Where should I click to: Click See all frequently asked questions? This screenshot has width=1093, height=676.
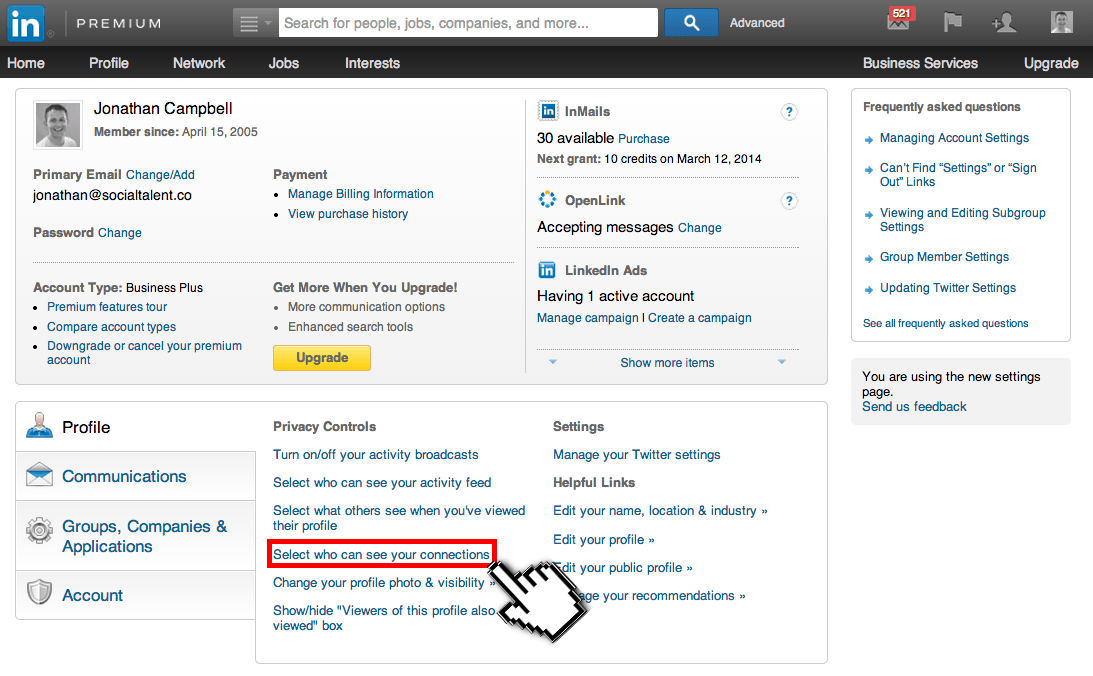(x=945, y=323)
